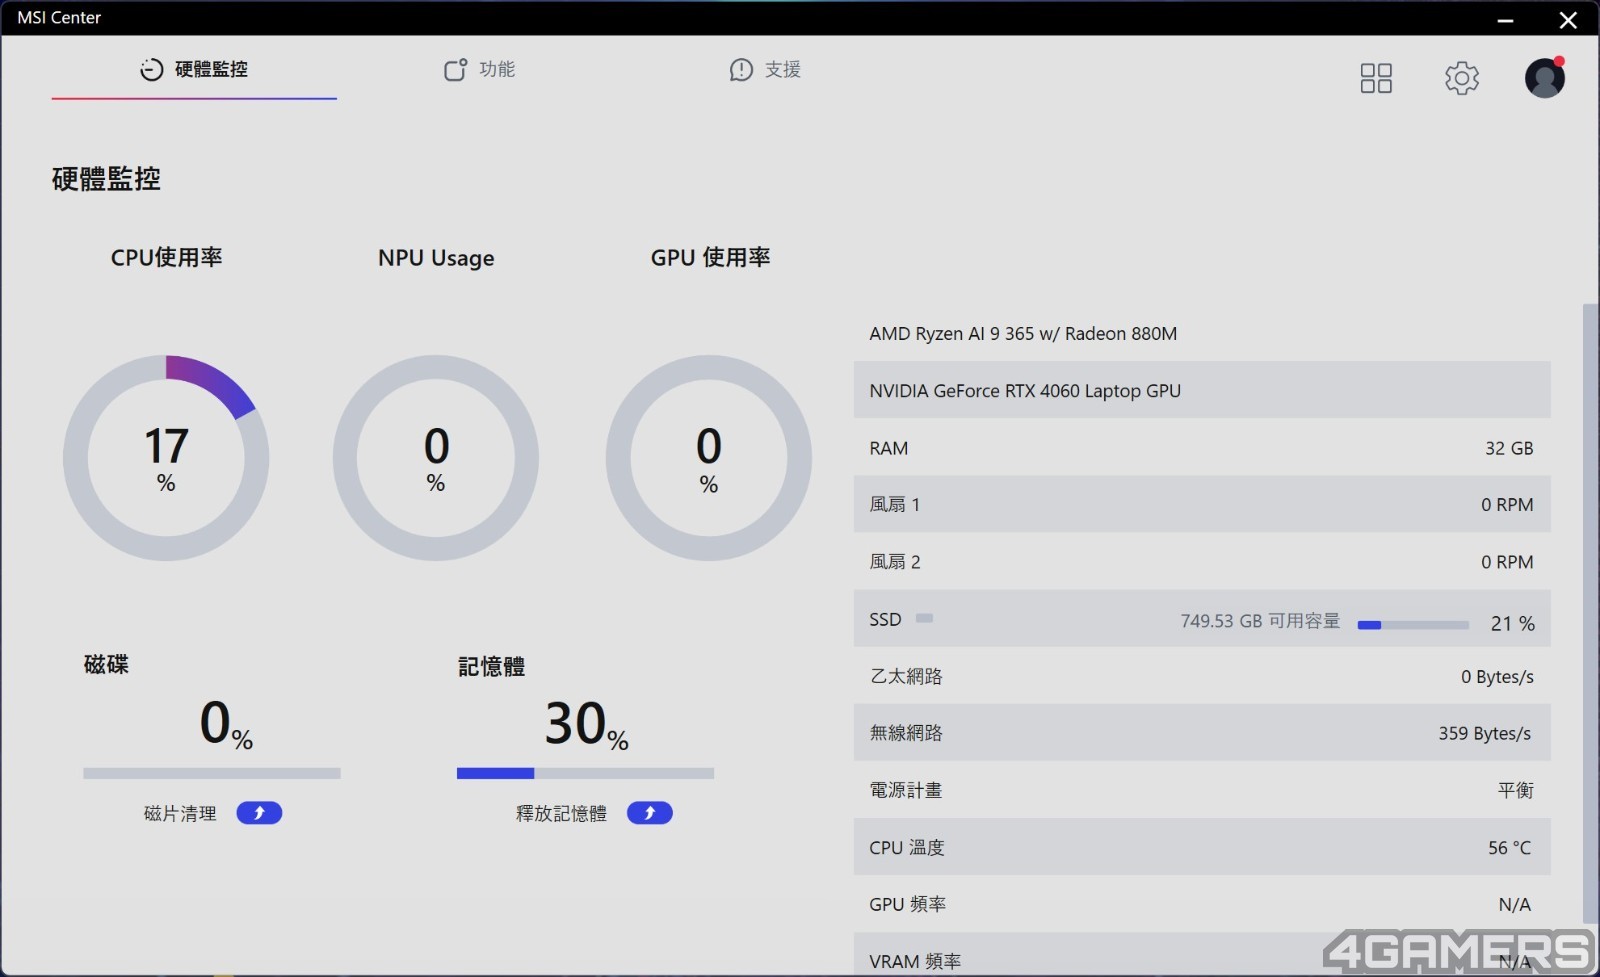Click the GPU 使用率 gauge
This screenshot has width=1600, height=977.
(709, 458)
